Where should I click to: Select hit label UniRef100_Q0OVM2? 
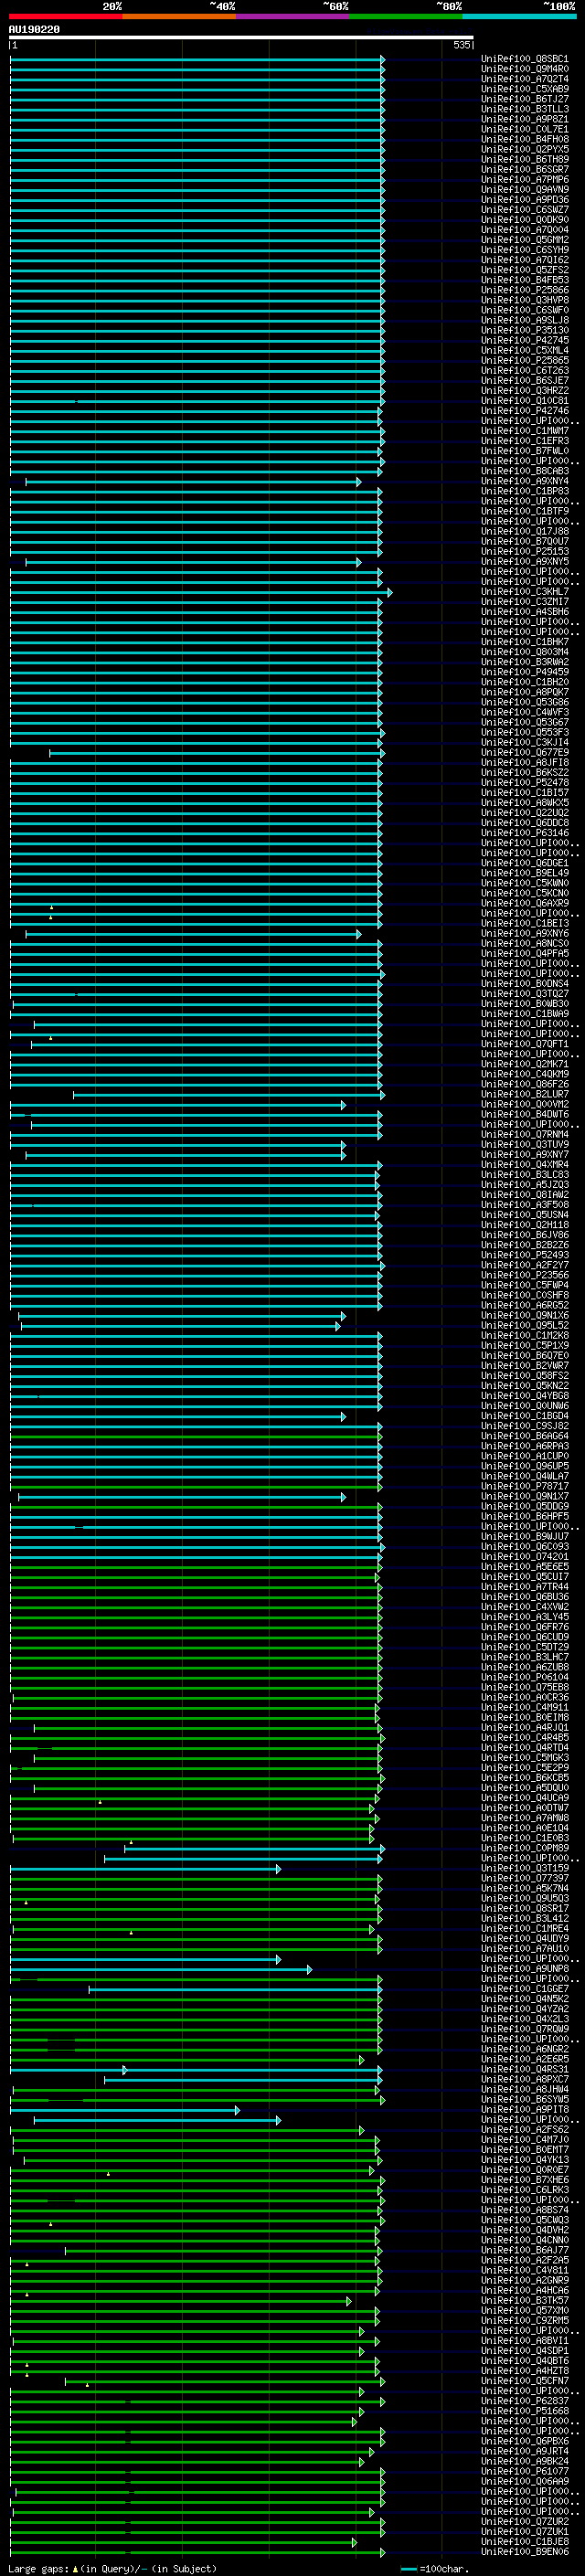tap(525, 1105)
